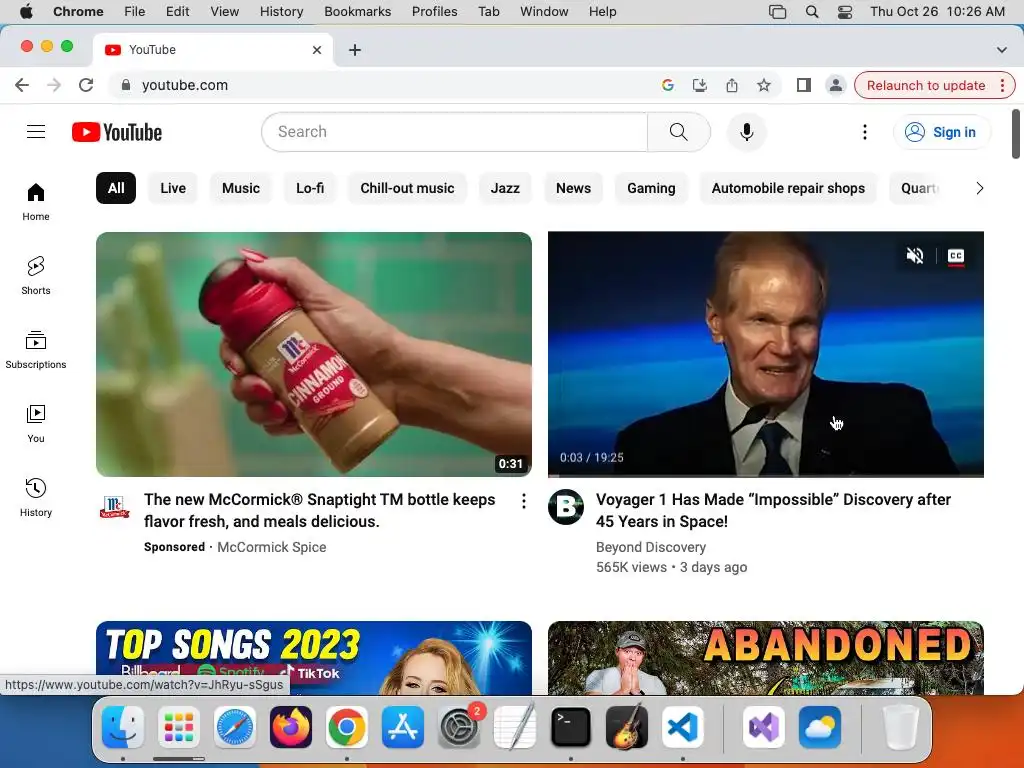The height and width of the screenshot is (768, 1024).
Task: Click the share page icon
Action: (732, 85)
